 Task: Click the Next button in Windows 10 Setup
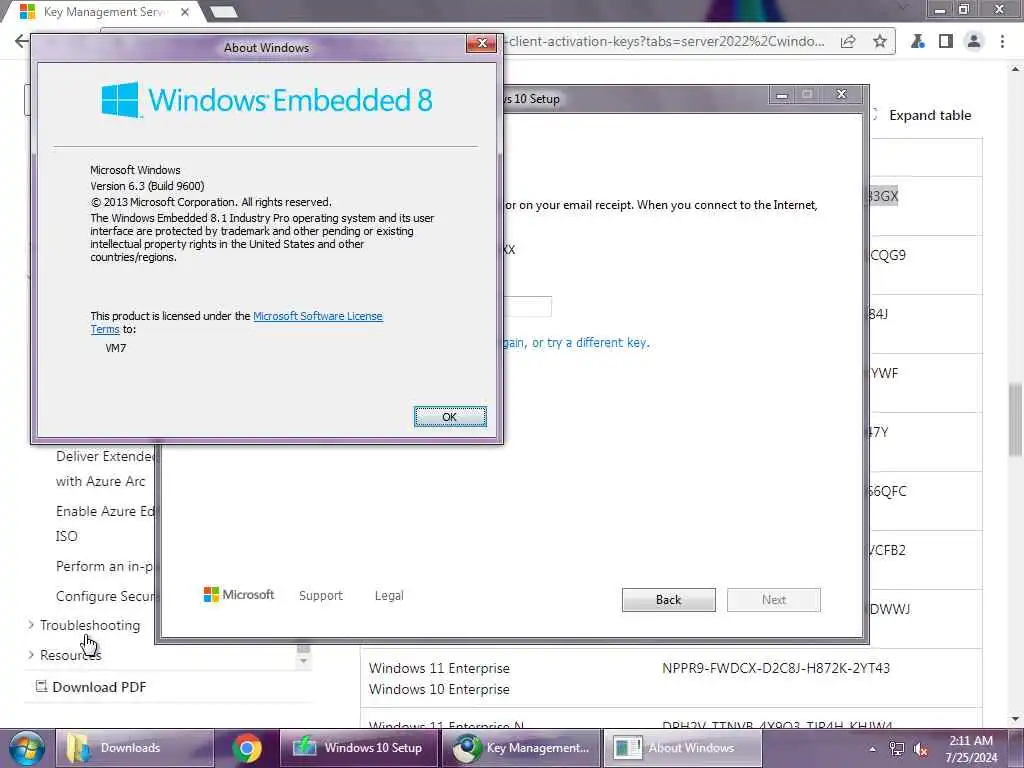click(773, 600)
